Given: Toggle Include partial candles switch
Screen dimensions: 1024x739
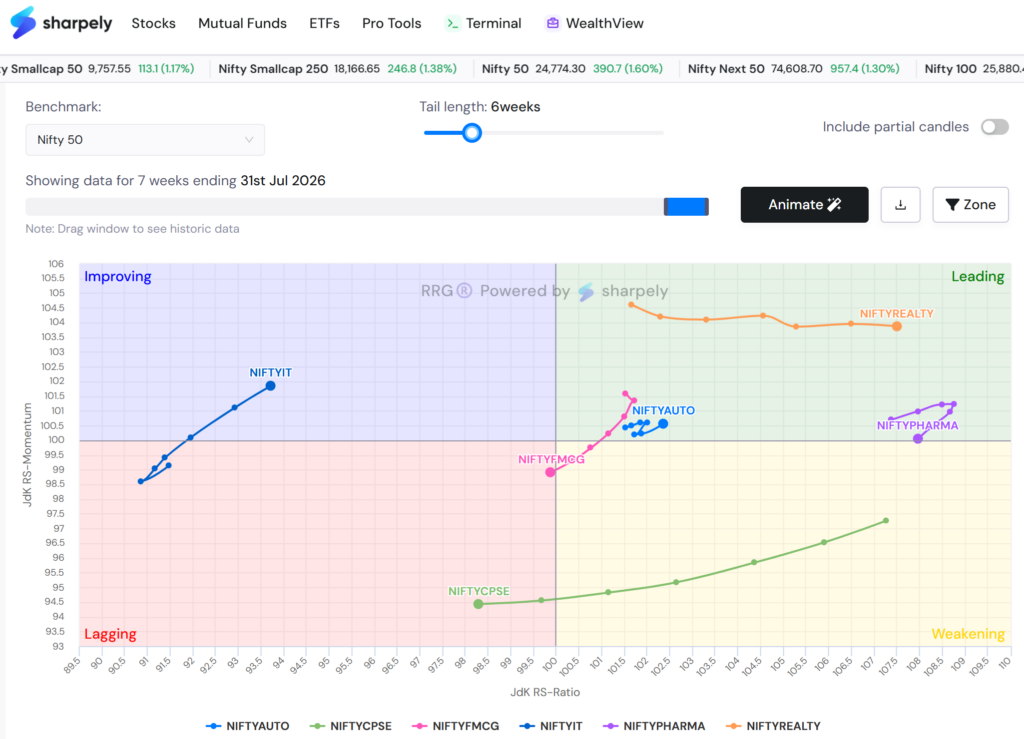Looking at the screenshot, I should pos(995,127).
